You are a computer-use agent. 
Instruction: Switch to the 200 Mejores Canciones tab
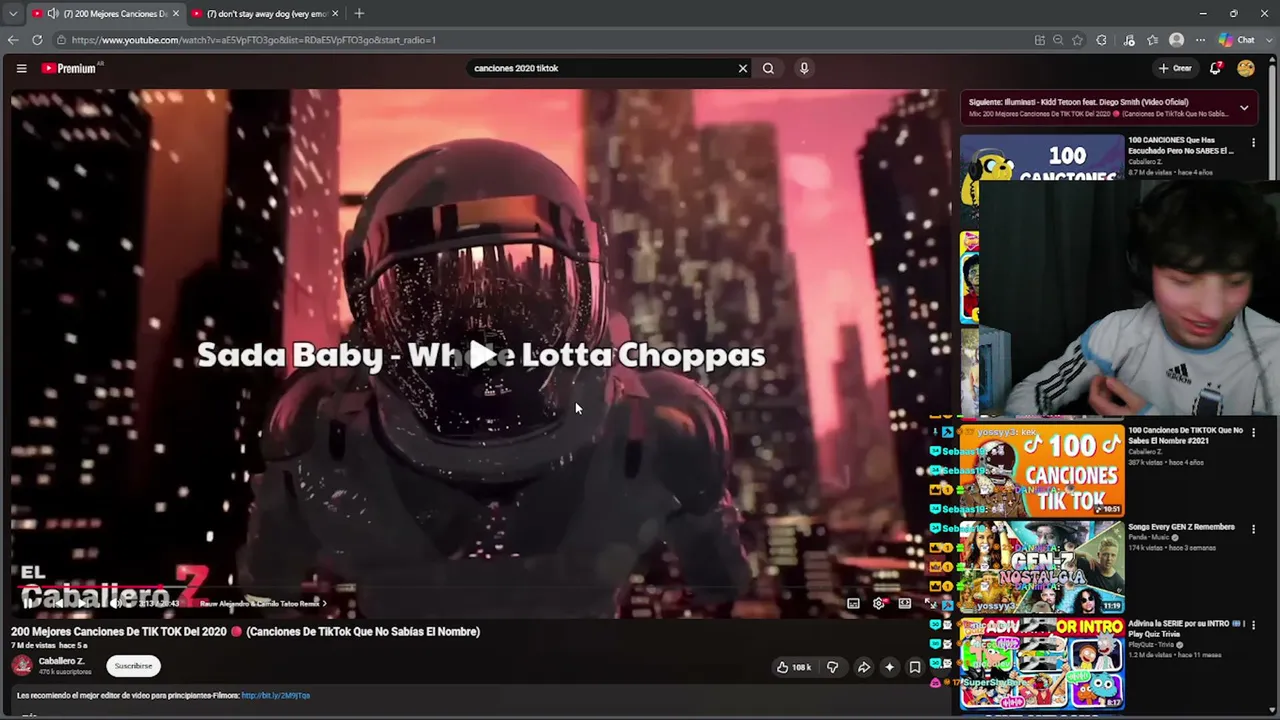point(106,14)
